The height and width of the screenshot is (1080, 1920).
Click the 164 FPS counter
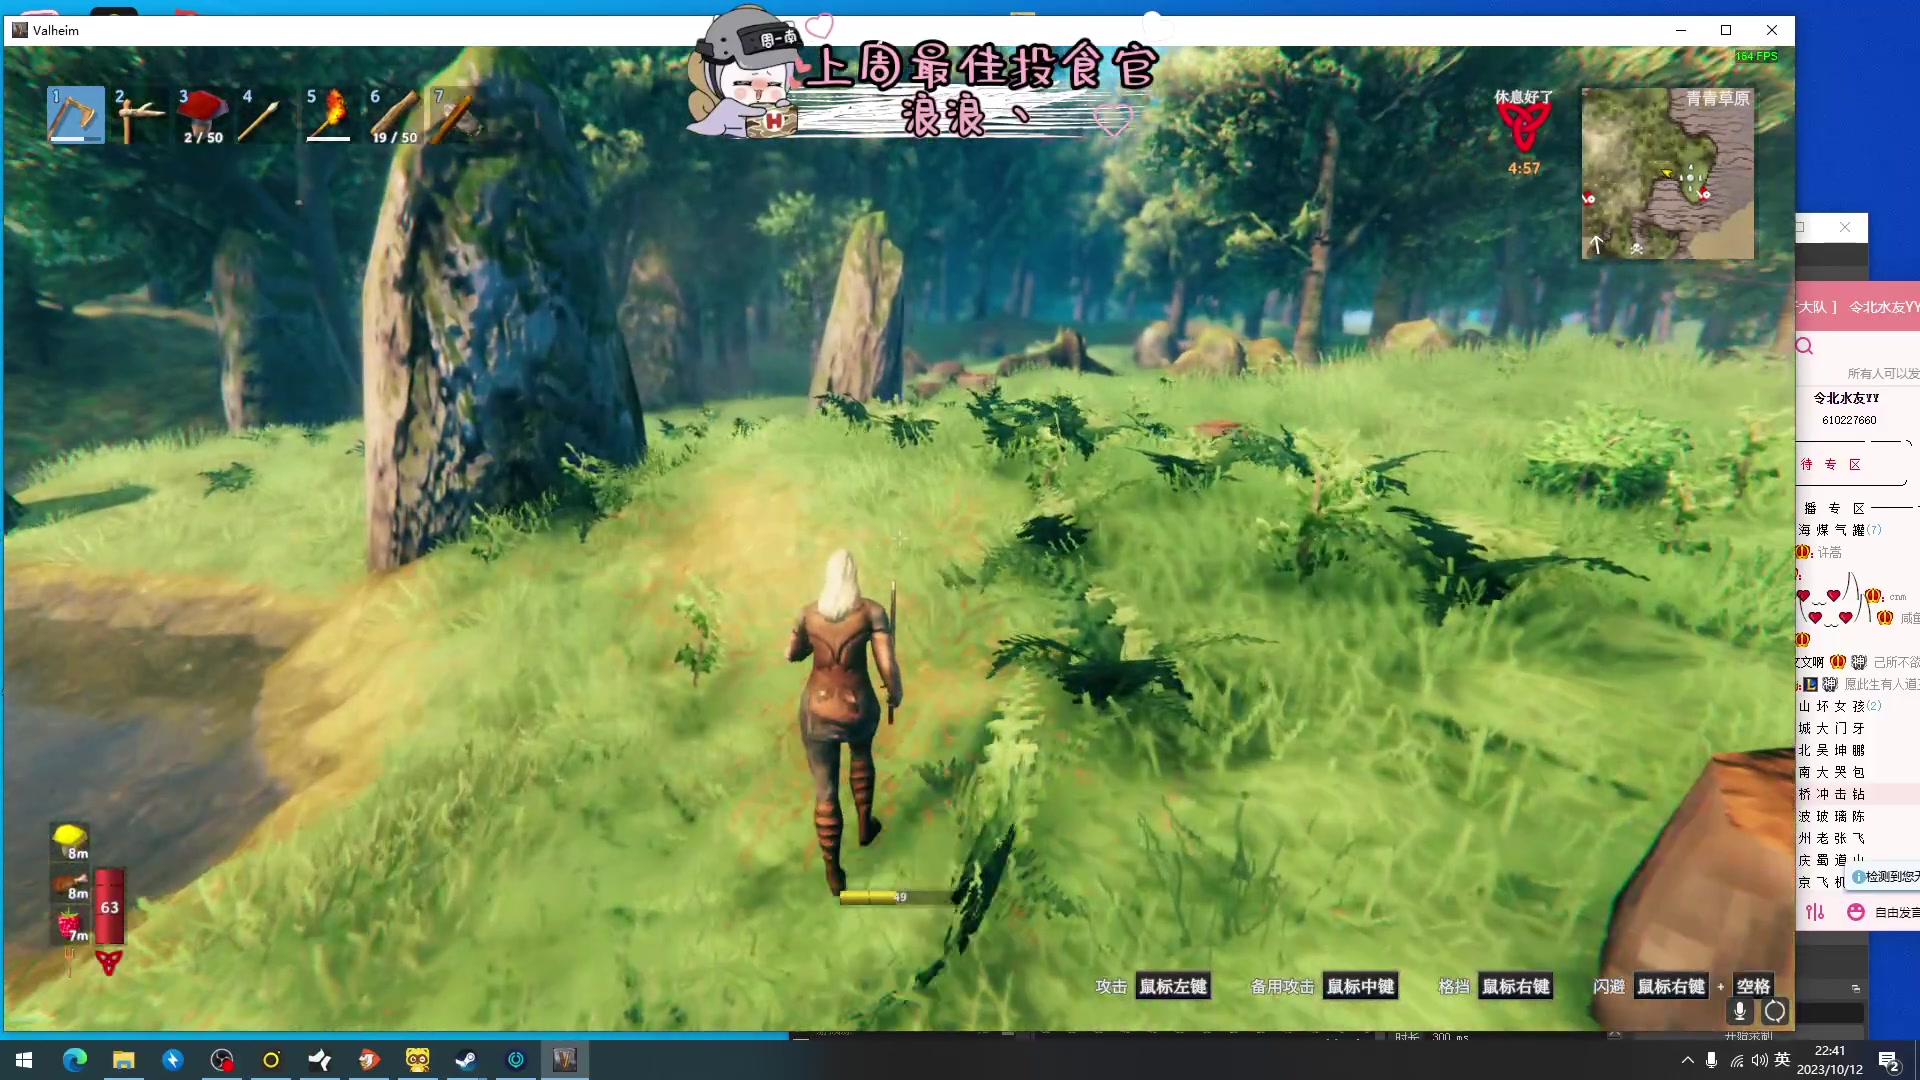(x=1756, y=56)
